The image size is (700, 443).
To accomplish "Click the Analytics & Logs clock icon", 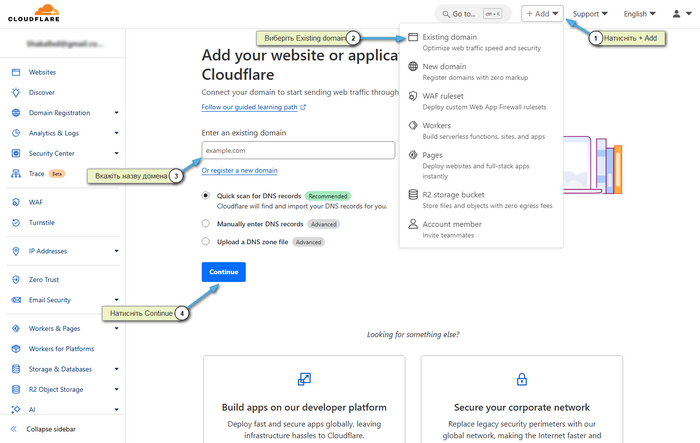I will click(16, 133).
